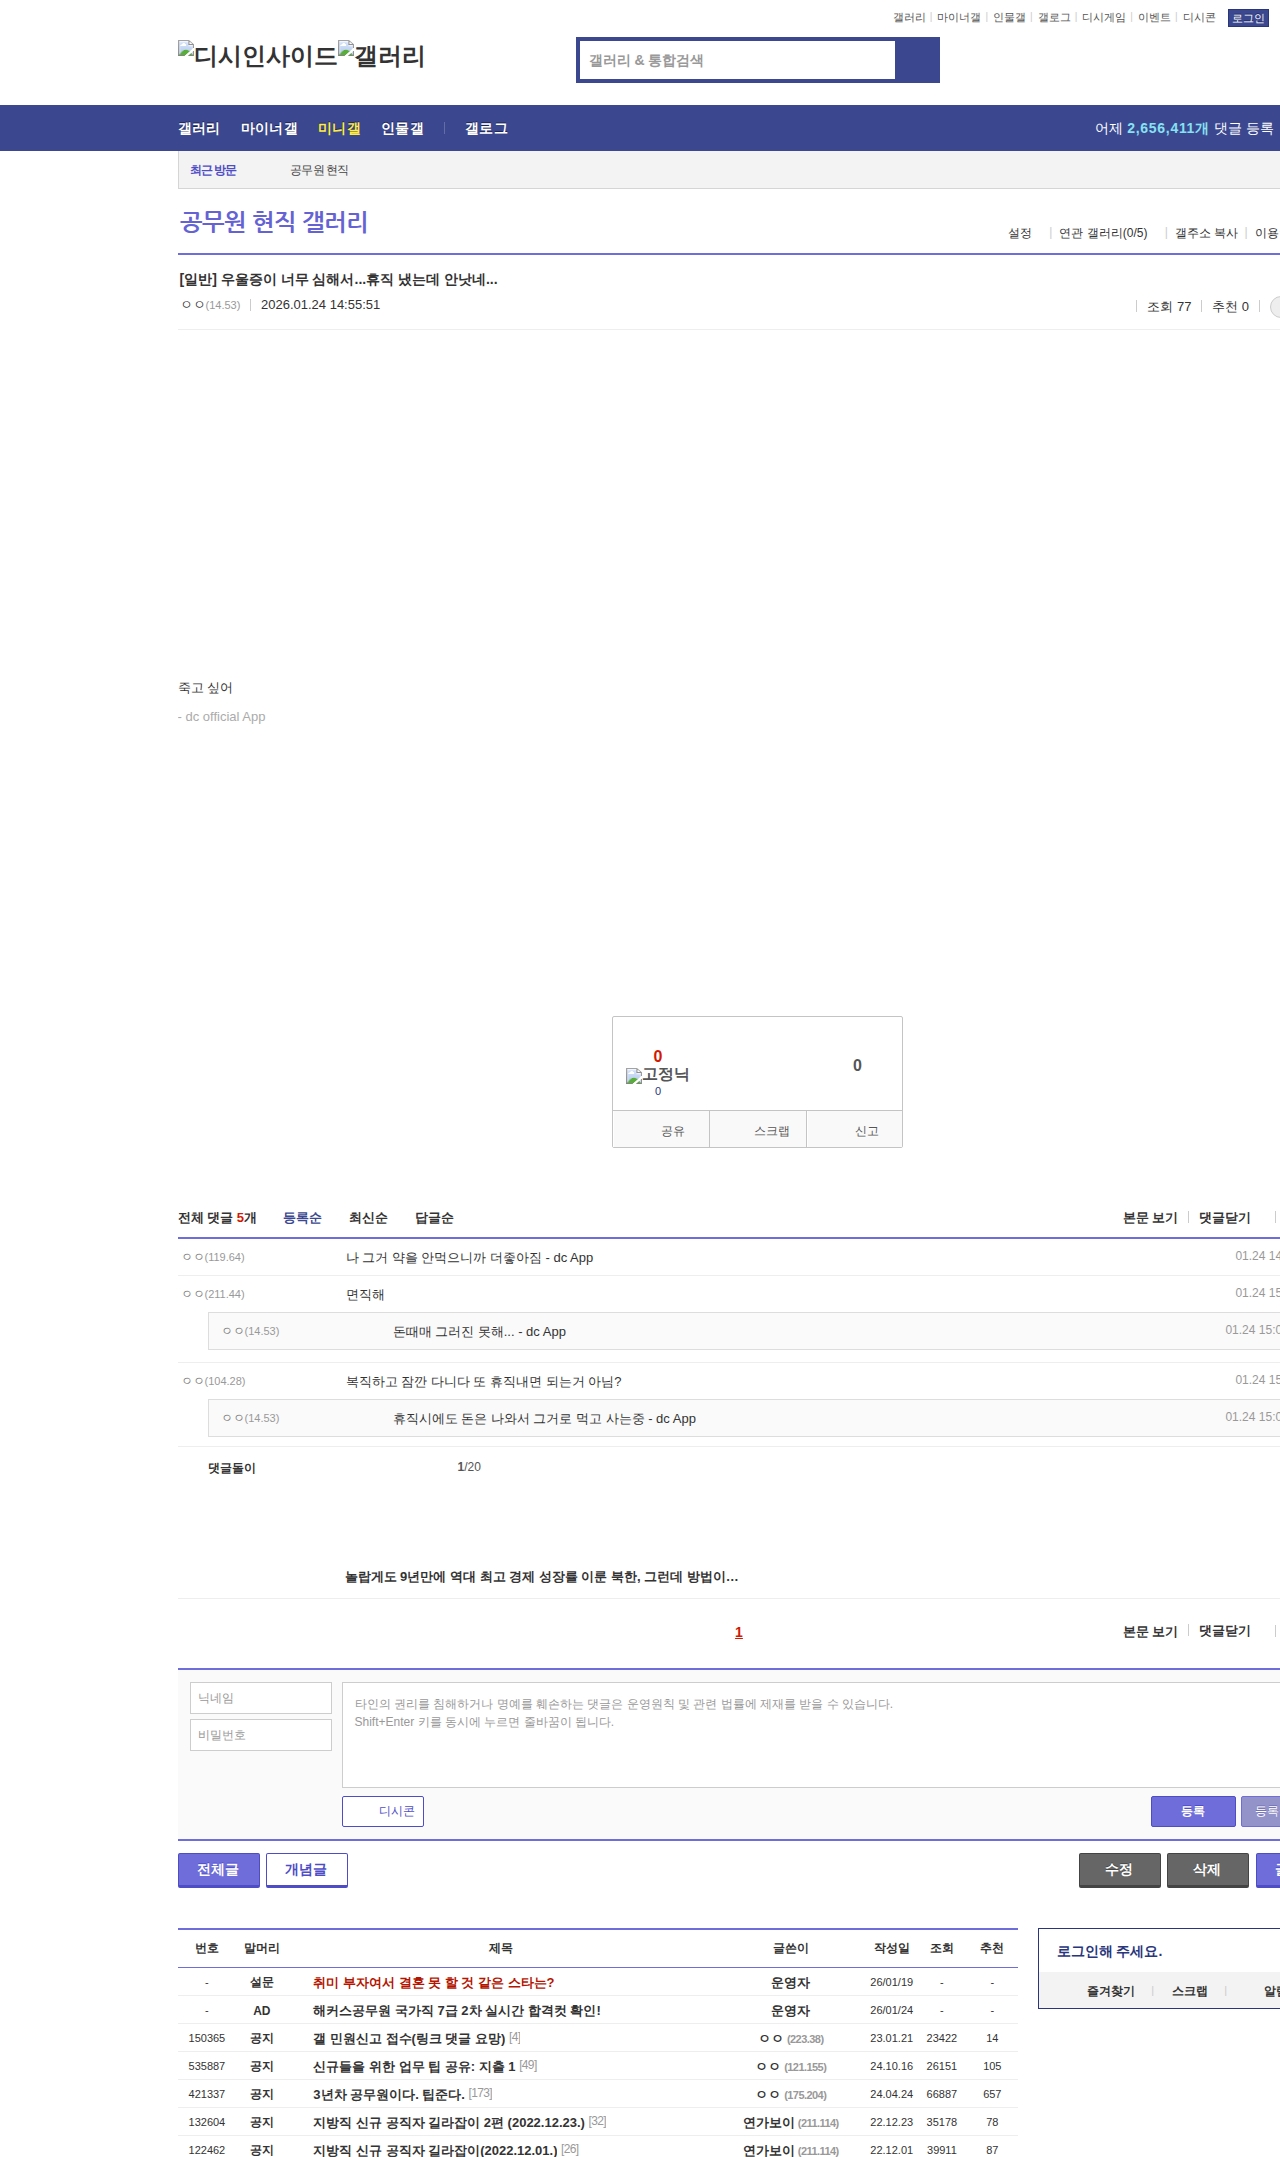Click the blue search button beside search box
Image resolution: width=1280 pixels, height=2157 pixels.
(918, 60)
